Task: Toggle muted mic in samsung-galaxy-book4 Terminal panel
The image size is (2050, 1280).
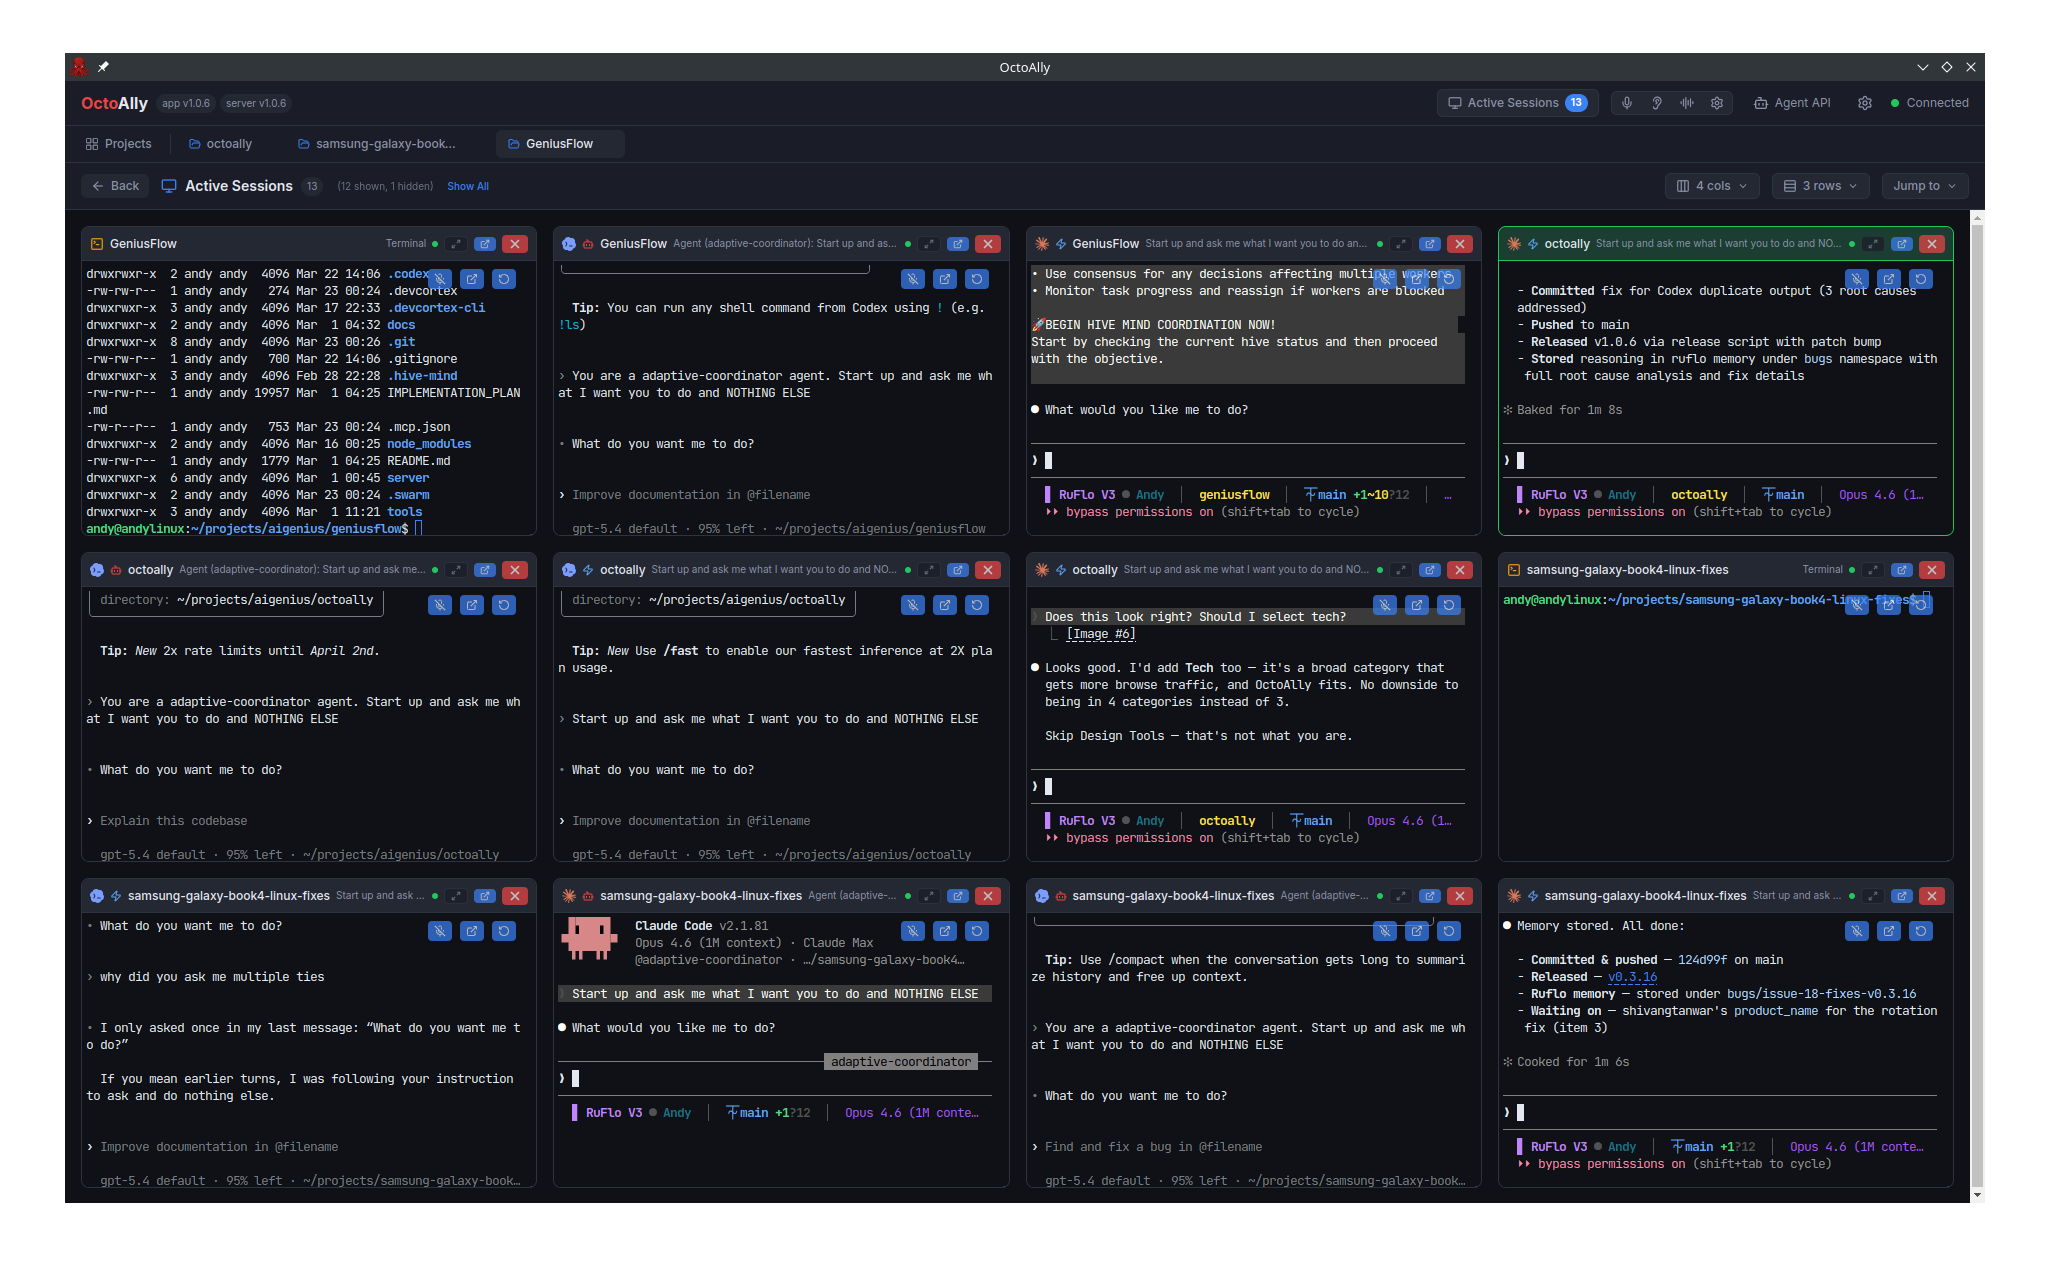Action: tap(1857, 605)
